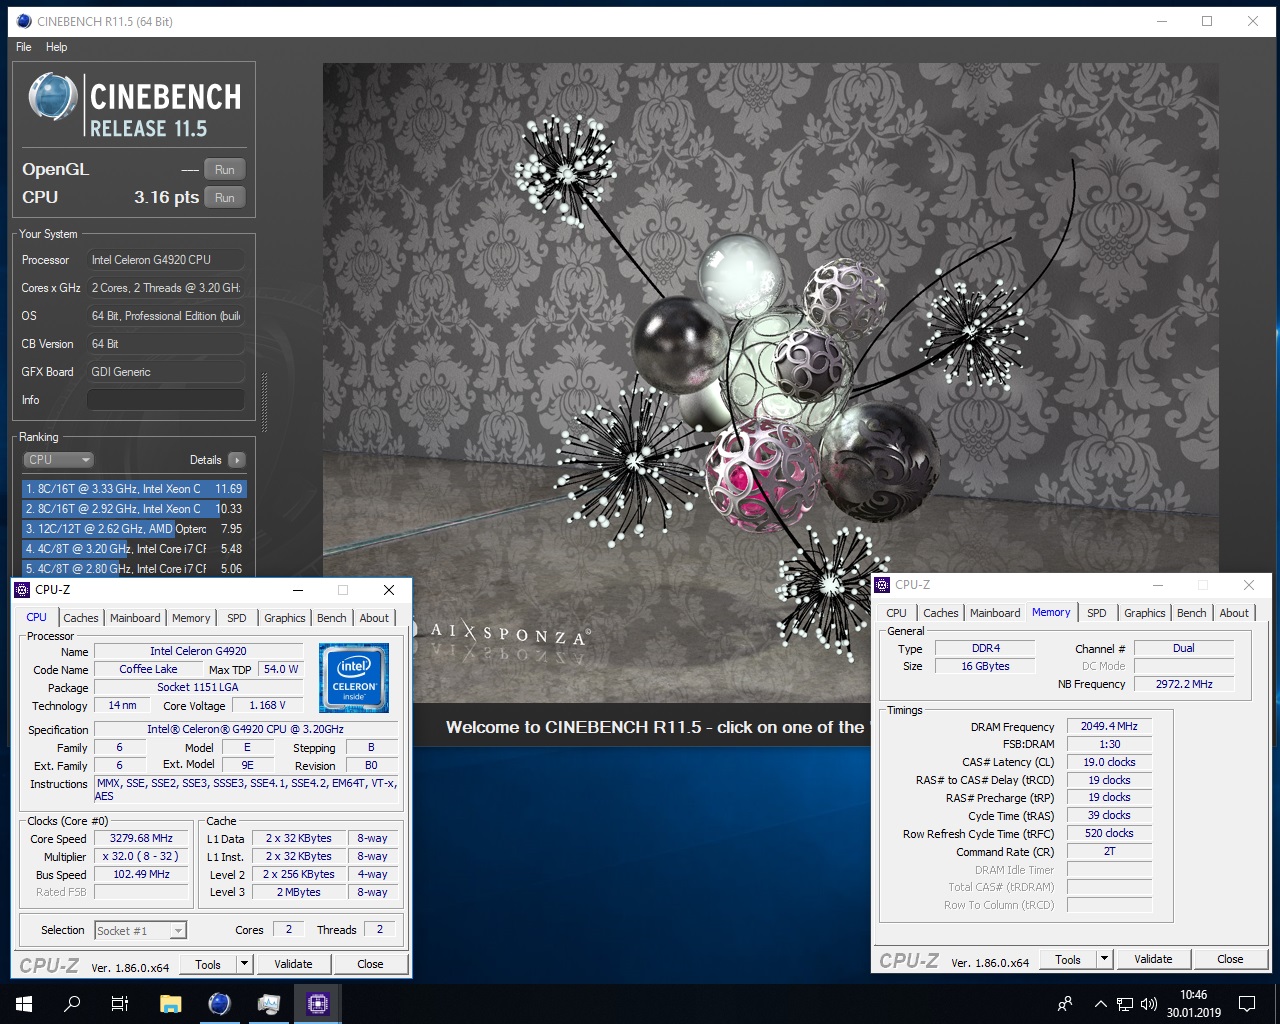Show hidden system tray icons
Screen dimensions: 1280x1024
pyautogui.click(x=1100, y=1004)
